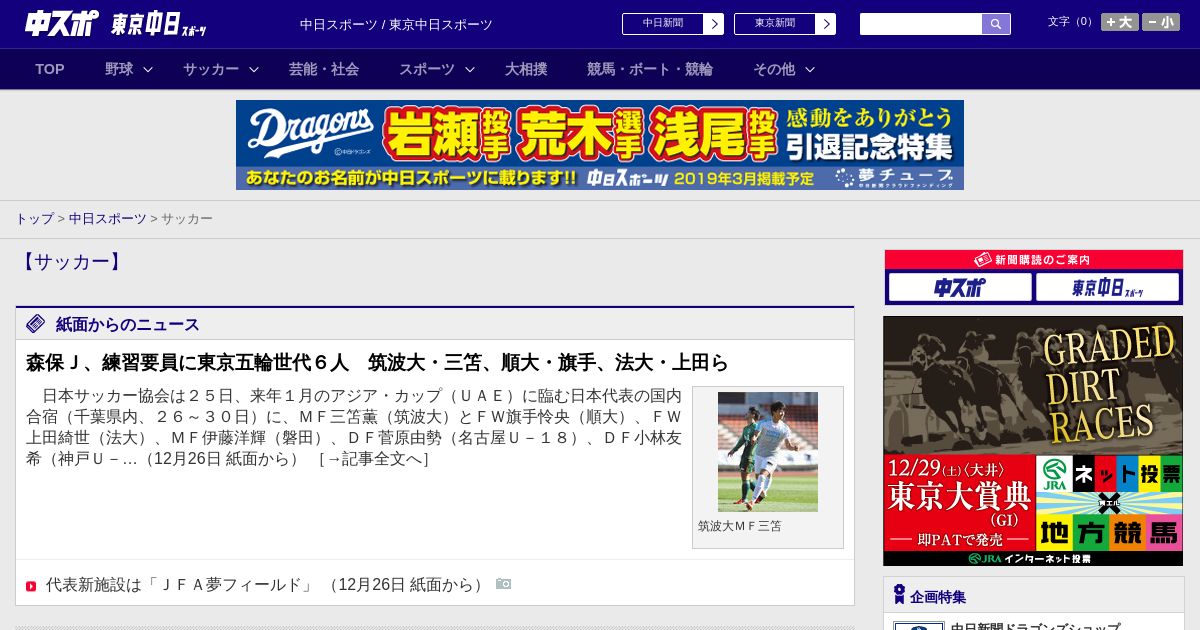Viewport: 1200px width, 630px height.
Task: Follow the 中日スポーツ breadcrumb link
Action: pos(107,218)
